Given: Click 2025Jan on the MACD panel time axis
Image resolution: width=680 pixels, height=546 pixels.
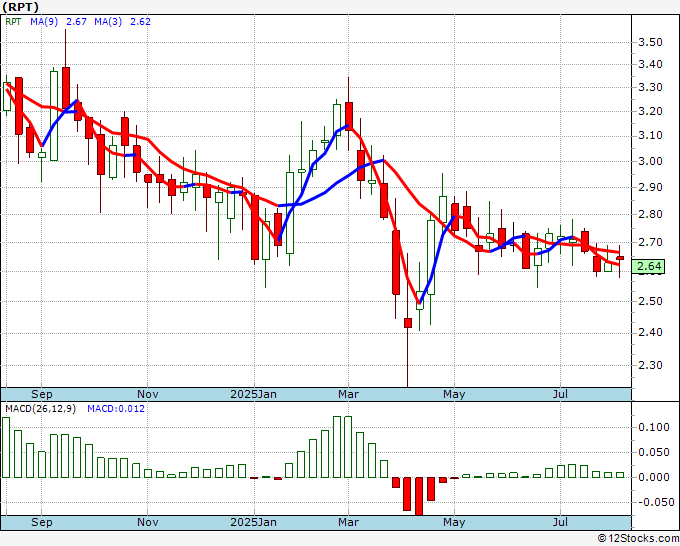Looking at the screenshot, I should (253, 522).
